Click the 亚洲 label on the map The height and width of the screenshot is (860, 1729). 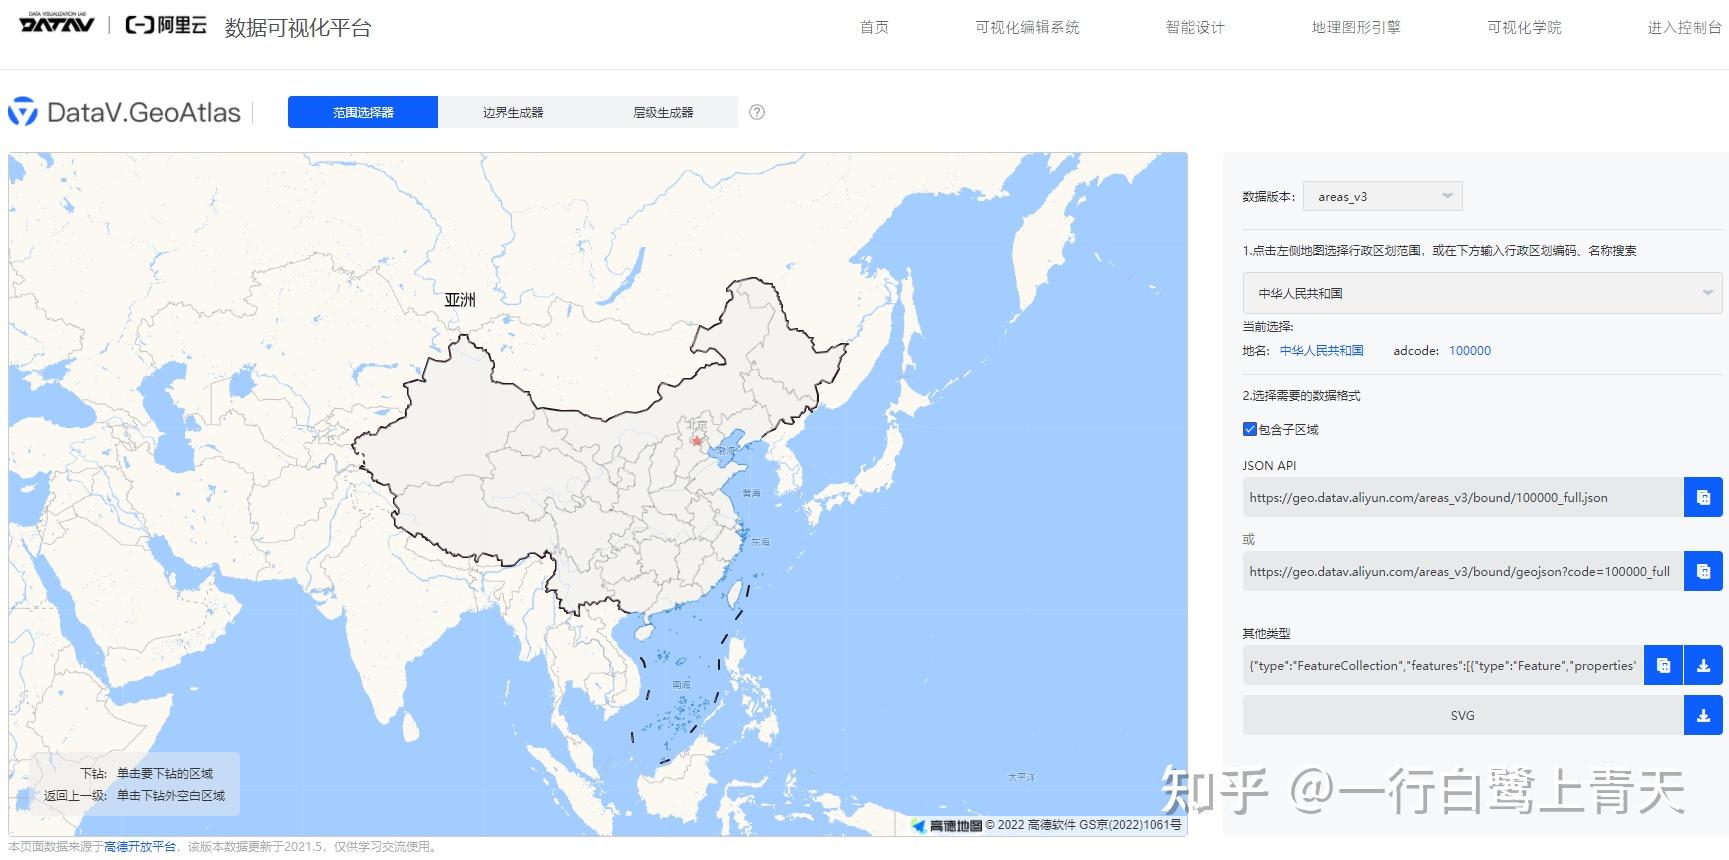(x=460, y=299)
